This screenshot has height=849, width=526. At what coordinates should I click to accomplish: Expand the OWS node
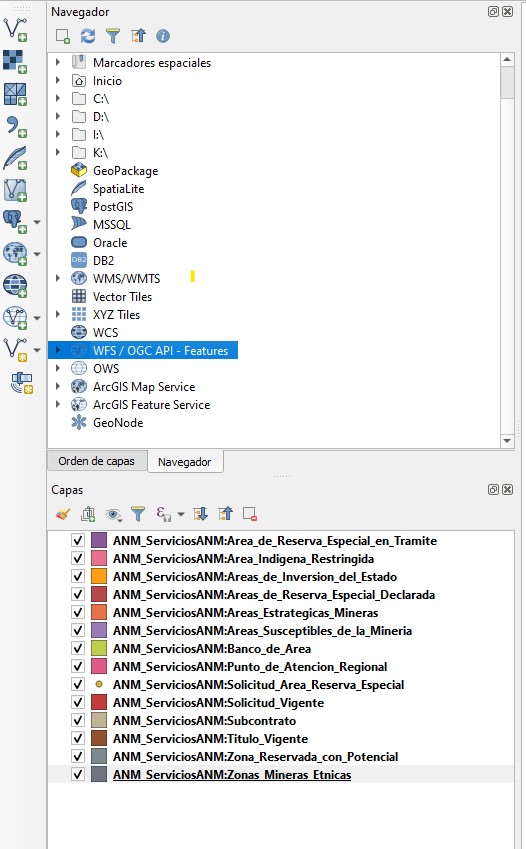click(58, 368)
